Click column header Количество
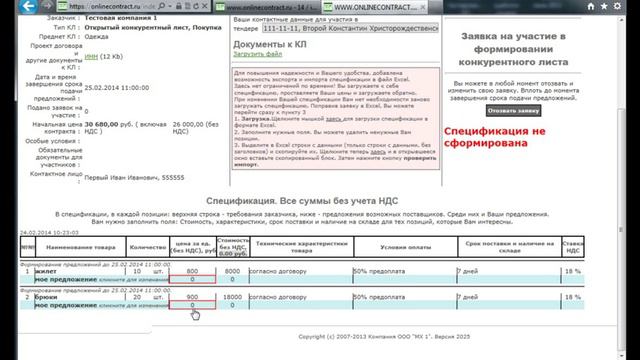Screen dimensions: 640x360 tap(148, 247)
